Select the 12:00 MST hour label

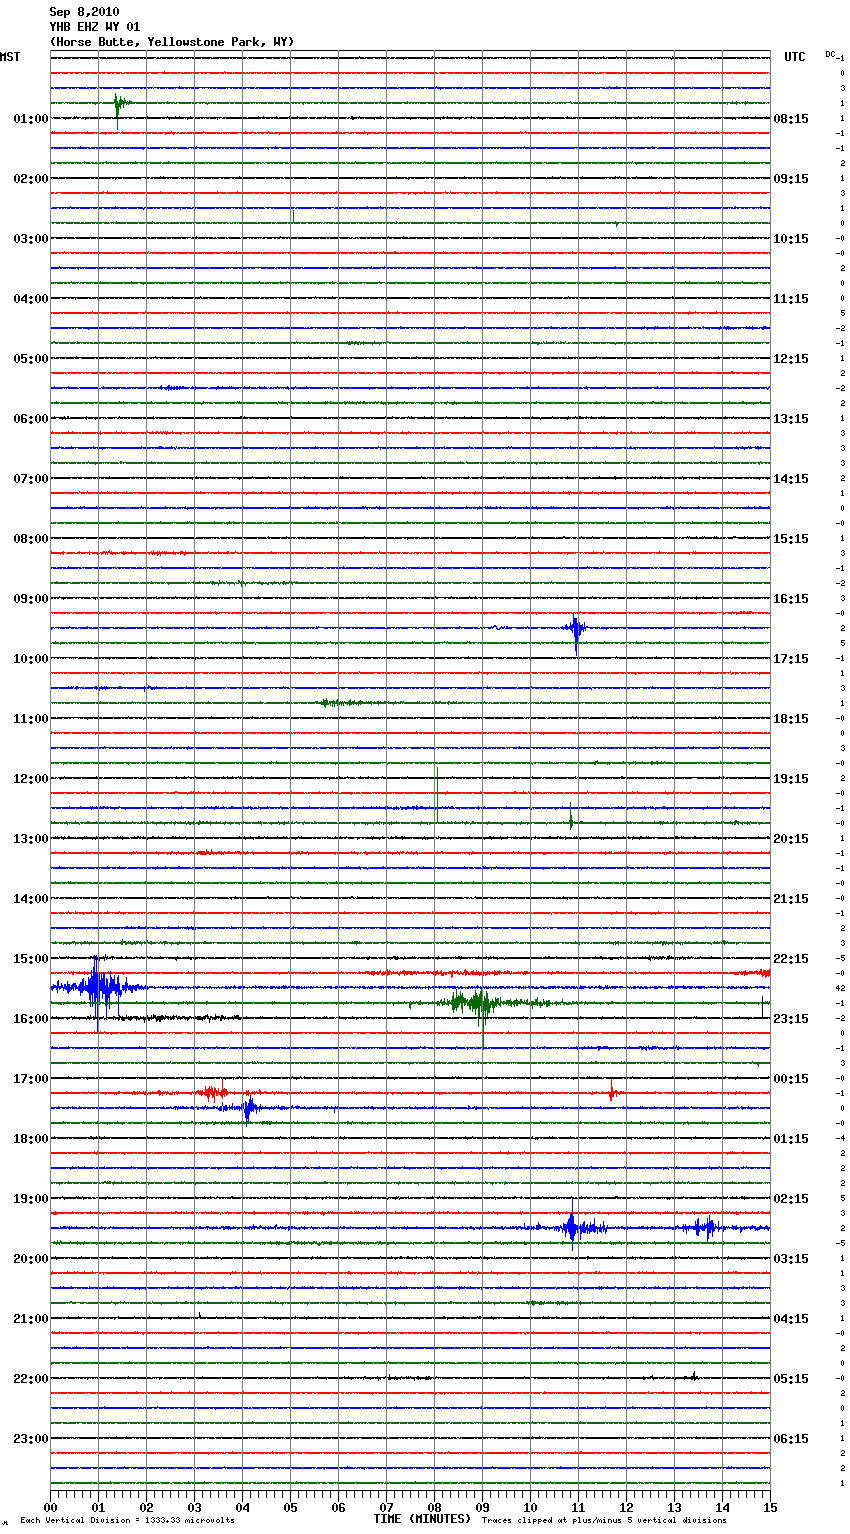[x=31, y=779]
